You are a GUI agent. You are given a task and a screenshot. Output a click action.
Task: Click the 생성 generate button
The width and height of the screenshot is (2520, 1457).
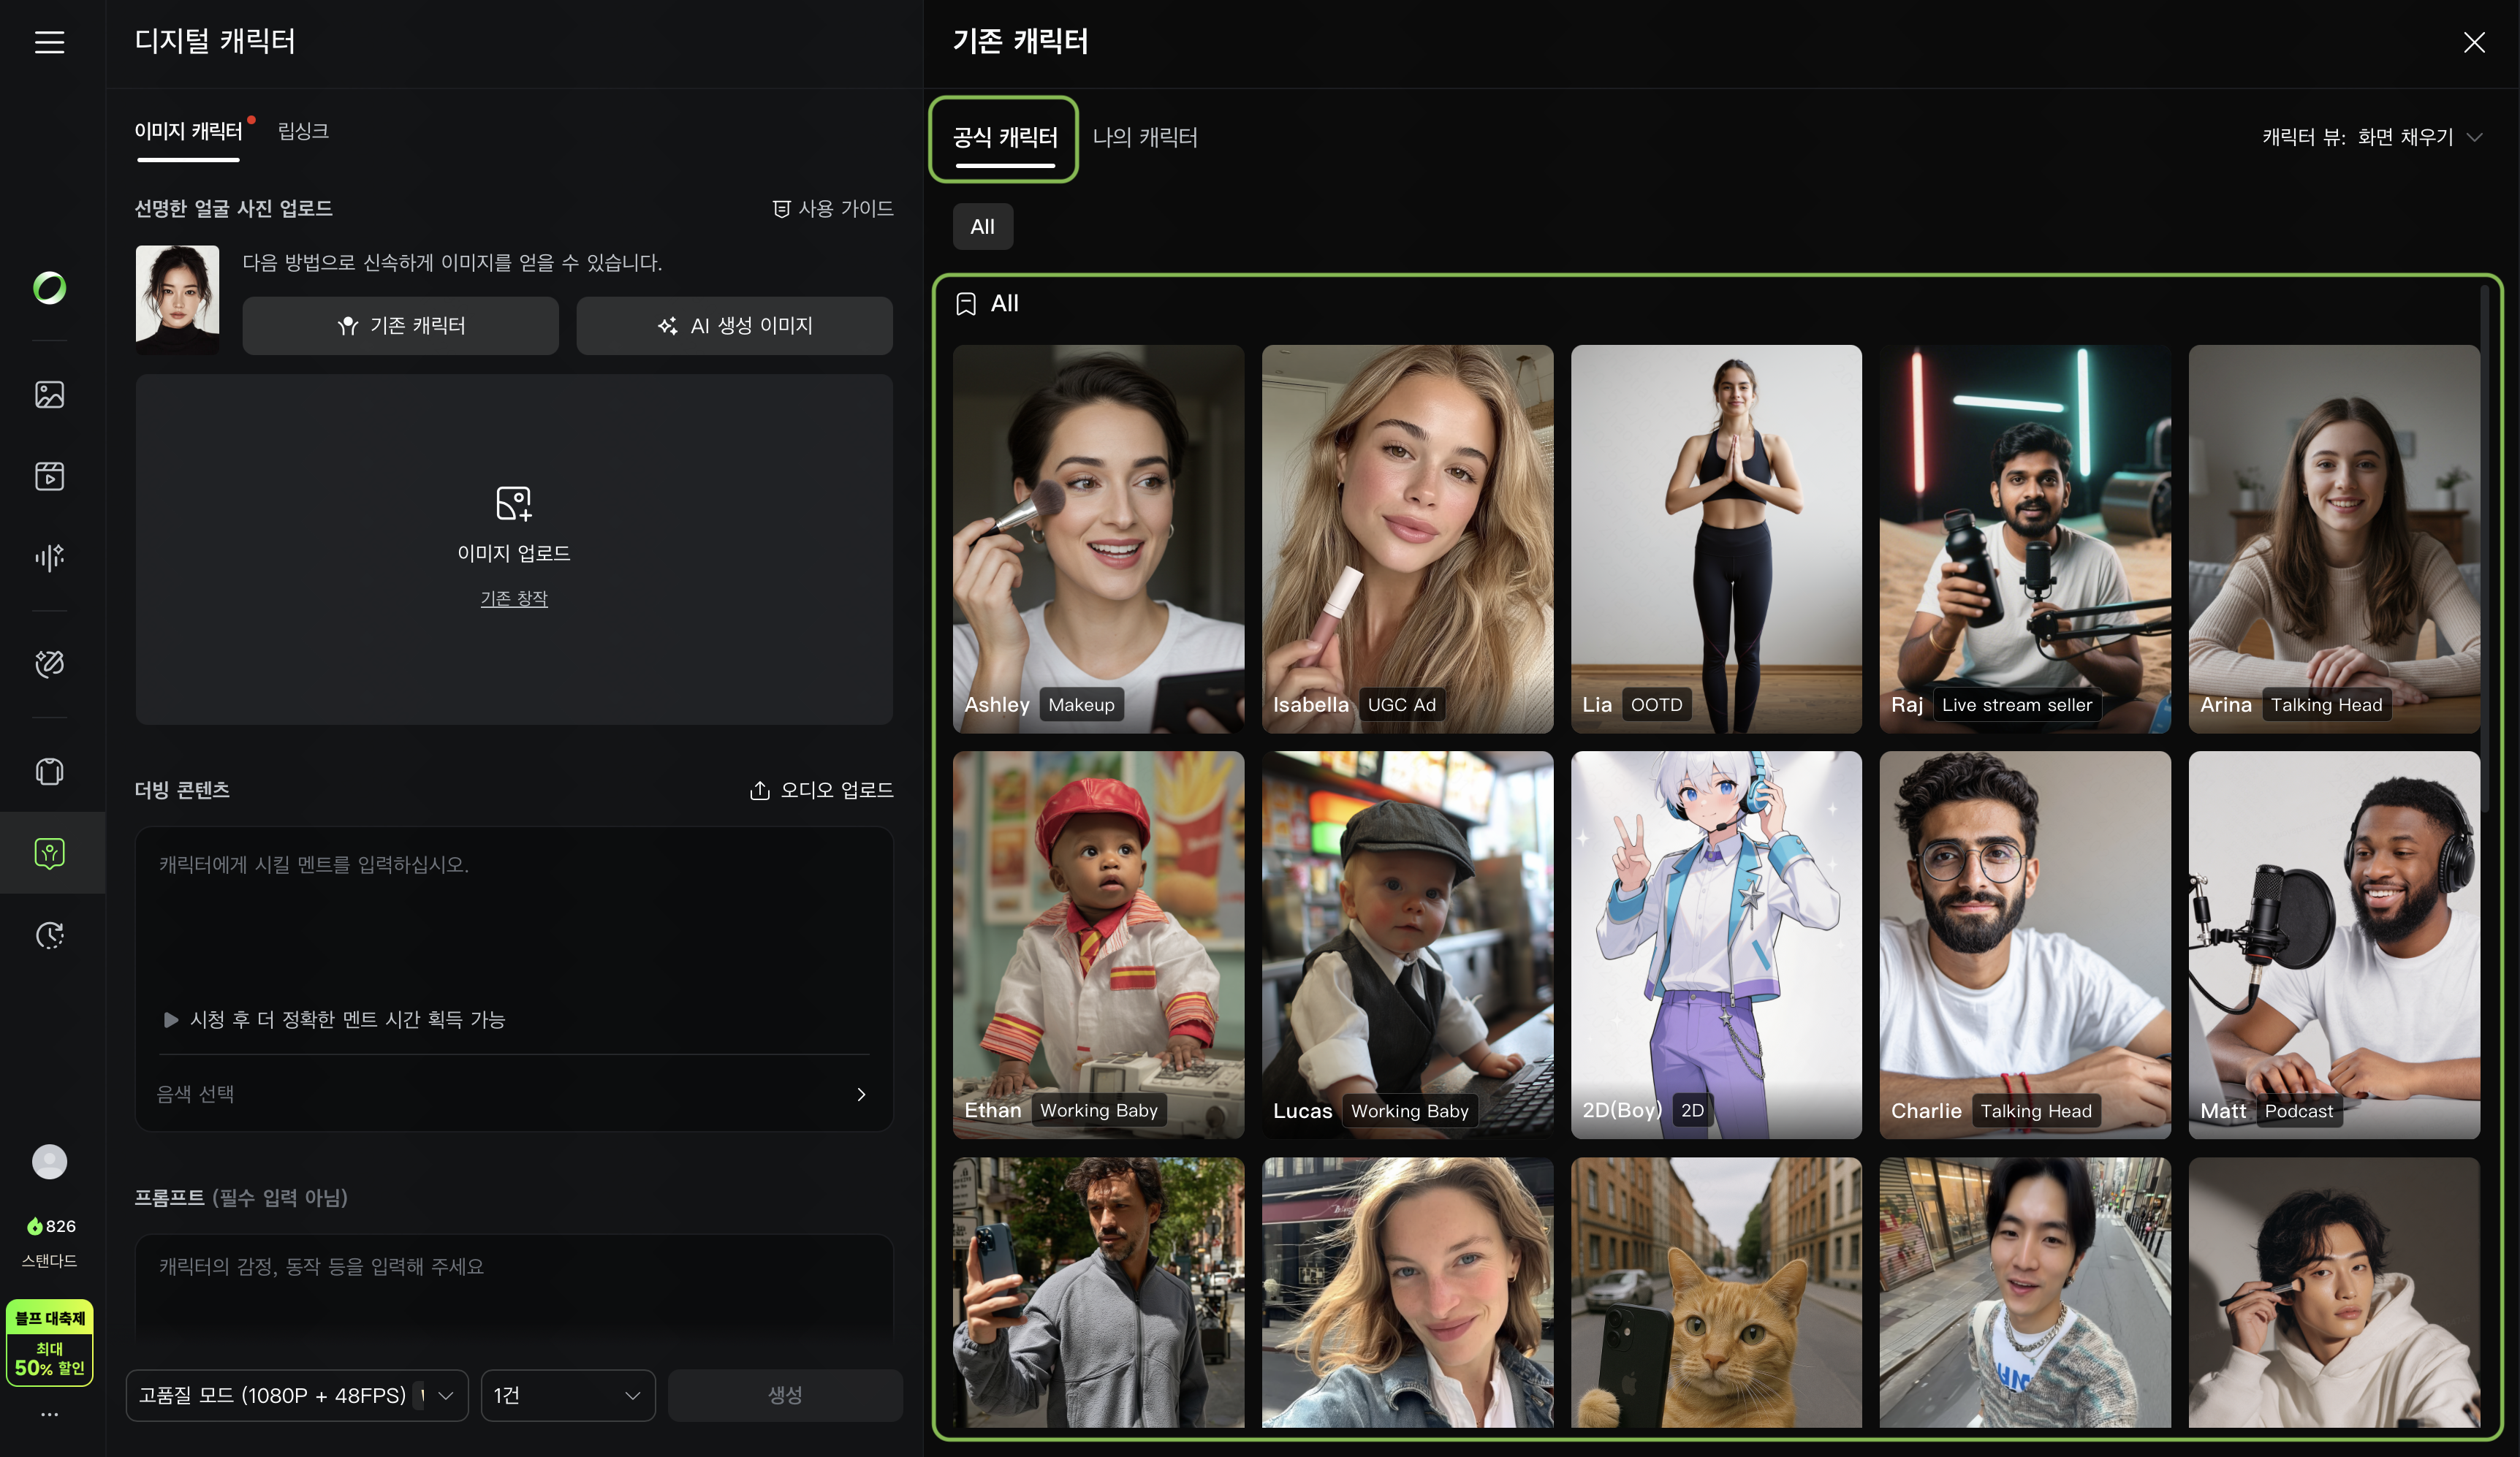coord(785,1396)
